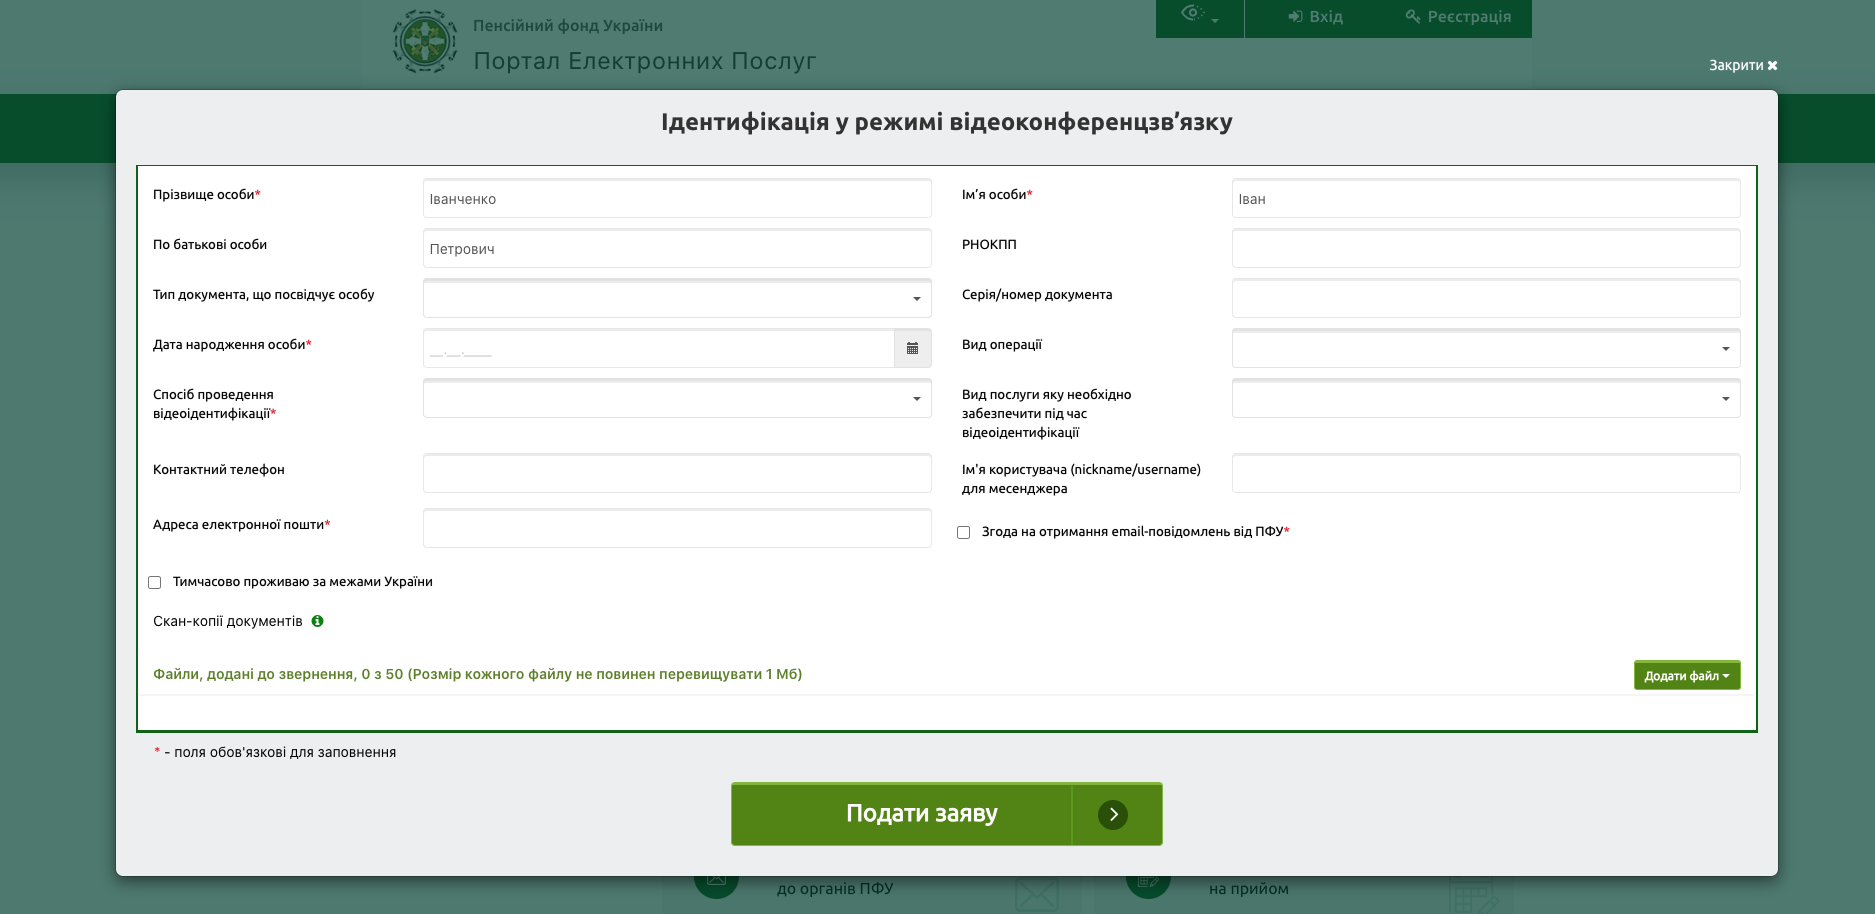Screen dimensions: 1875x914
Task: Click the Pension Fund of Ukraine logo
Action: [425, 42]
